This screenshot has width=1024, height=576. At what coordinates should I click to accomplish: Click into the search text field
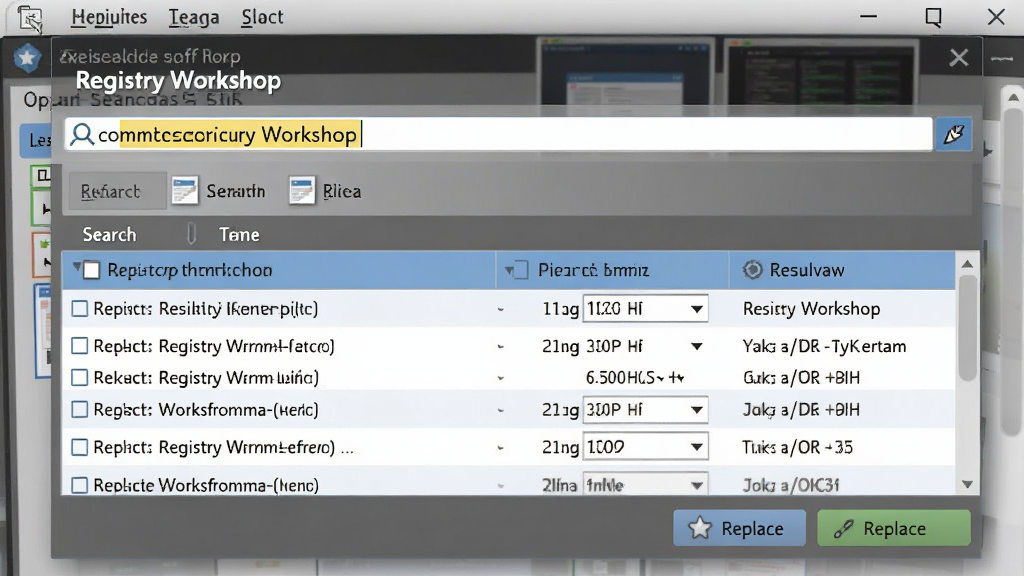click(x=498, y=135)
